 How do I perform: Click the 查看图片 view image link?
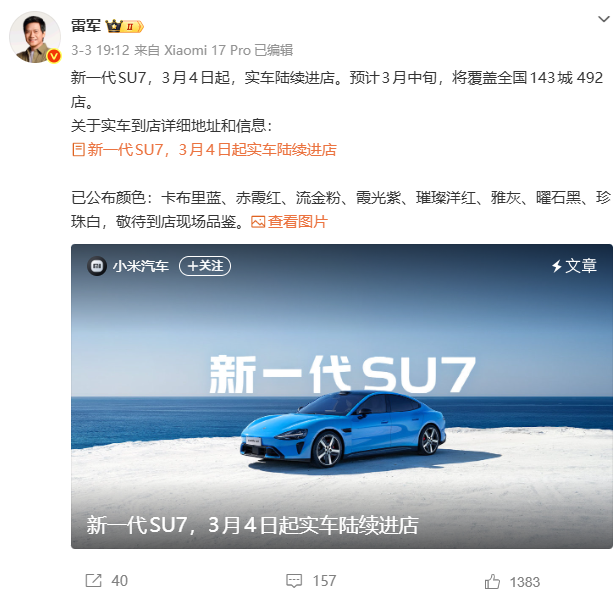289,222
